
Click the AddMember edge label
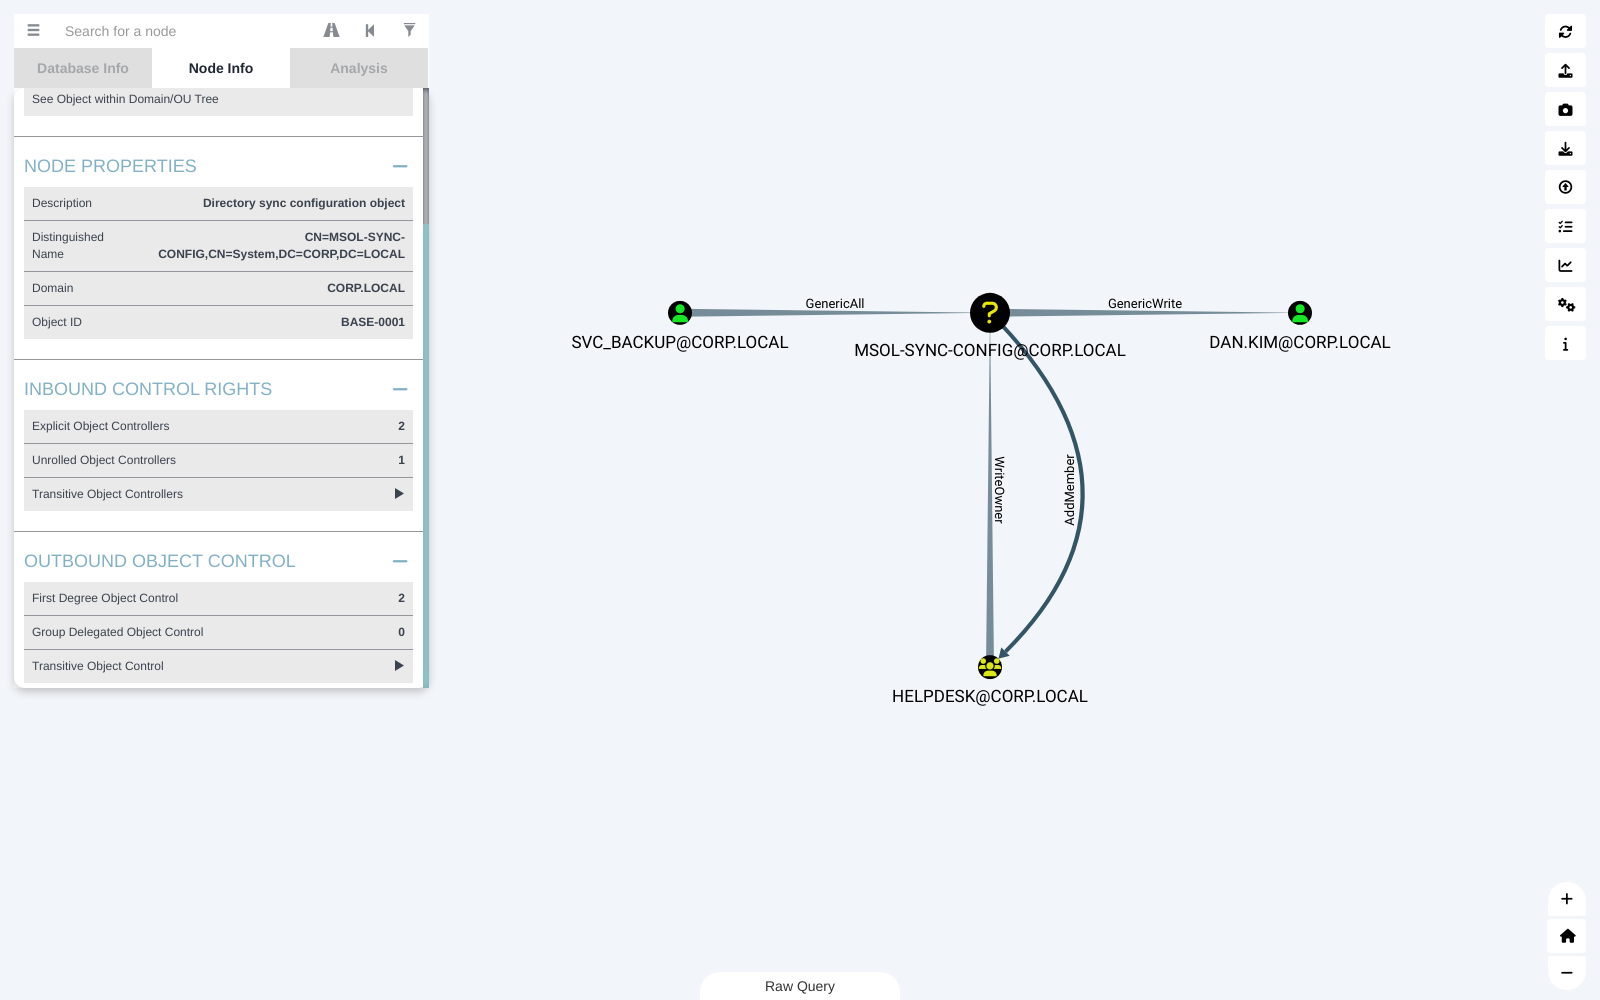[1069, 490]
